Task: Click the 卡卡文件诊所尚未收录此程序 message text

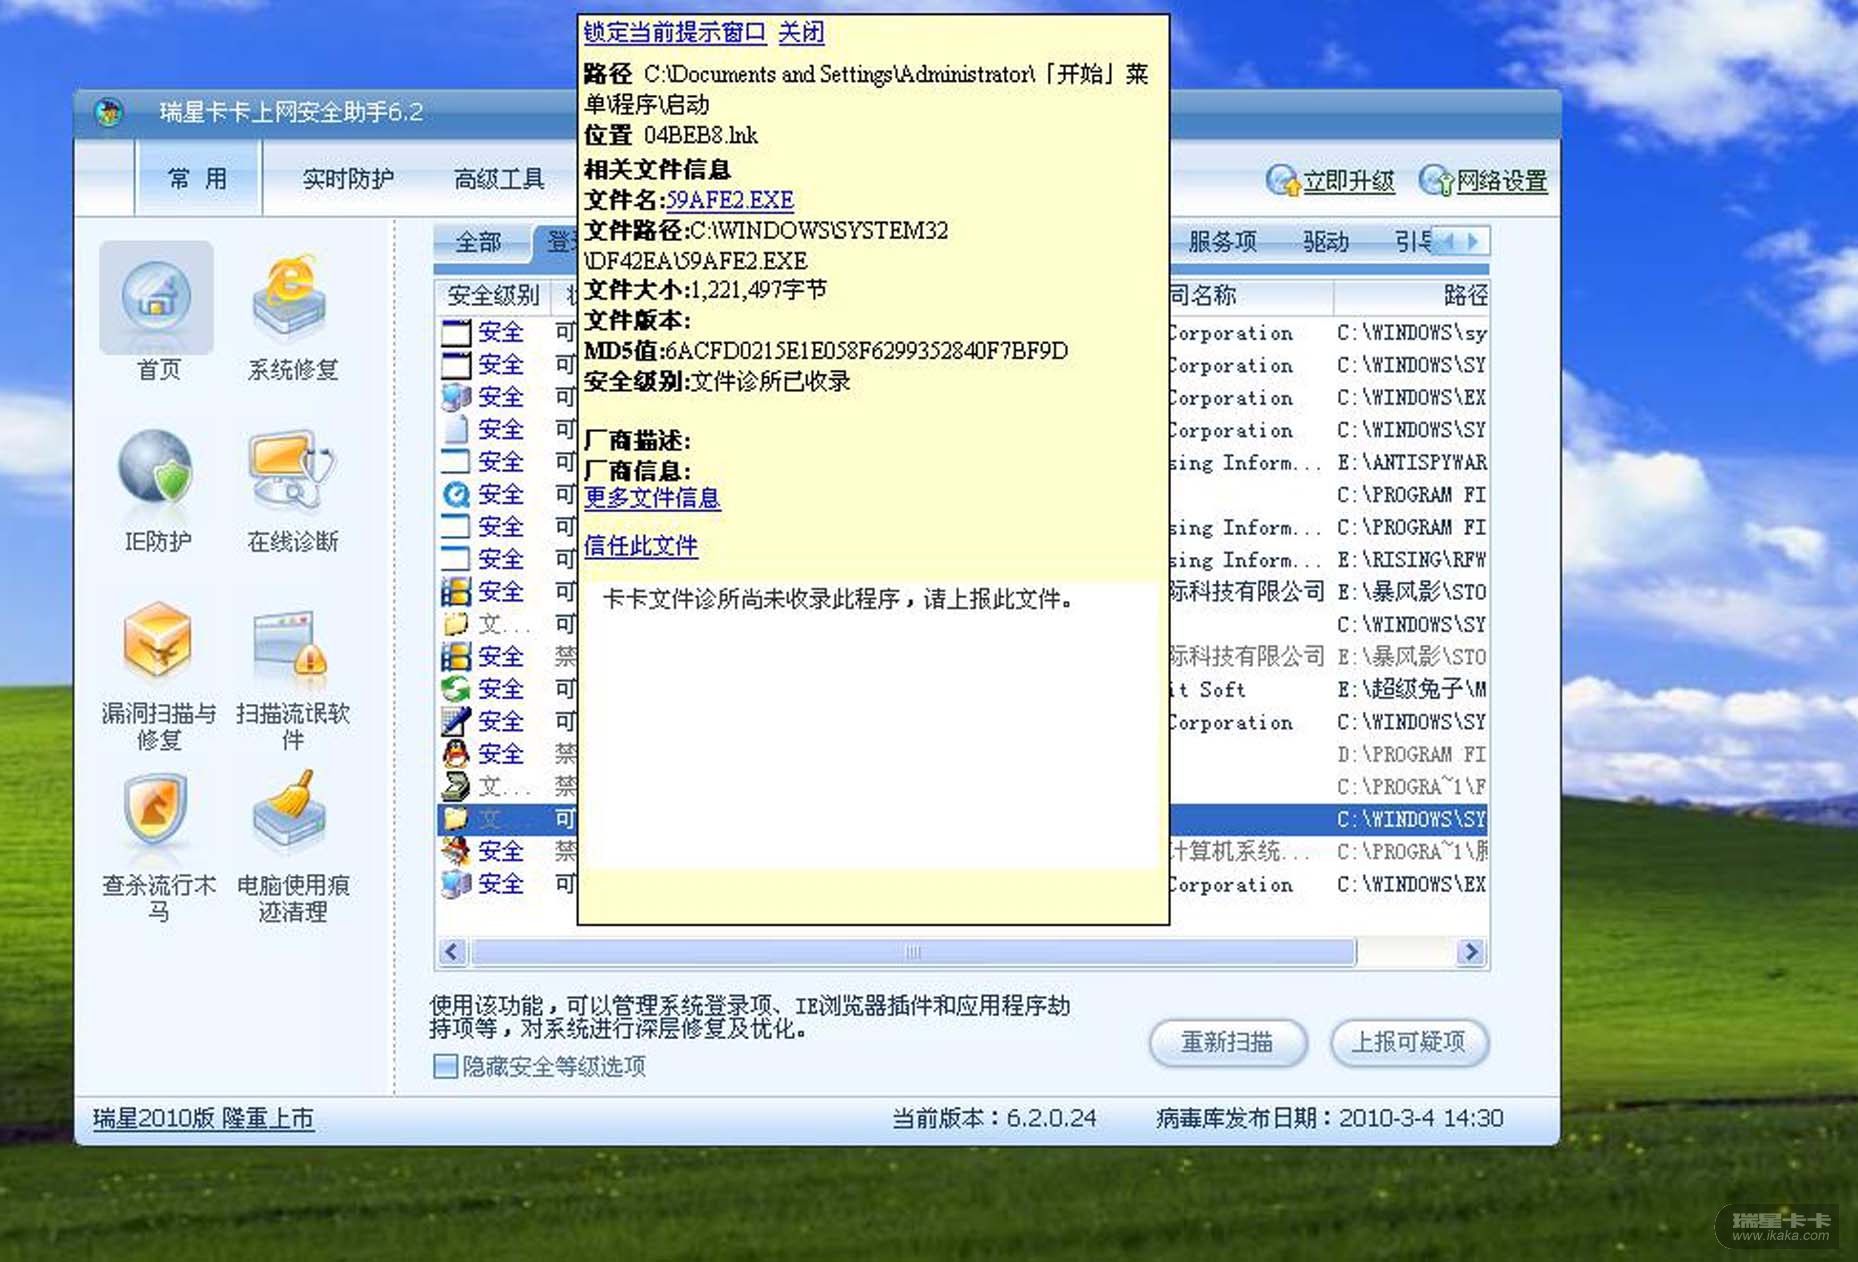Action: tap(838, 599)
